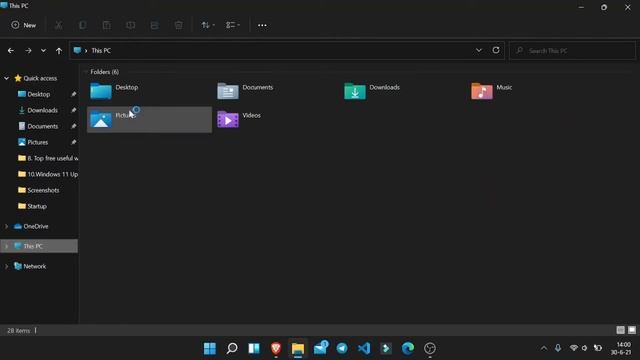
Task: Click the Share icon in toolbar
Action: (x=154, y=25)
